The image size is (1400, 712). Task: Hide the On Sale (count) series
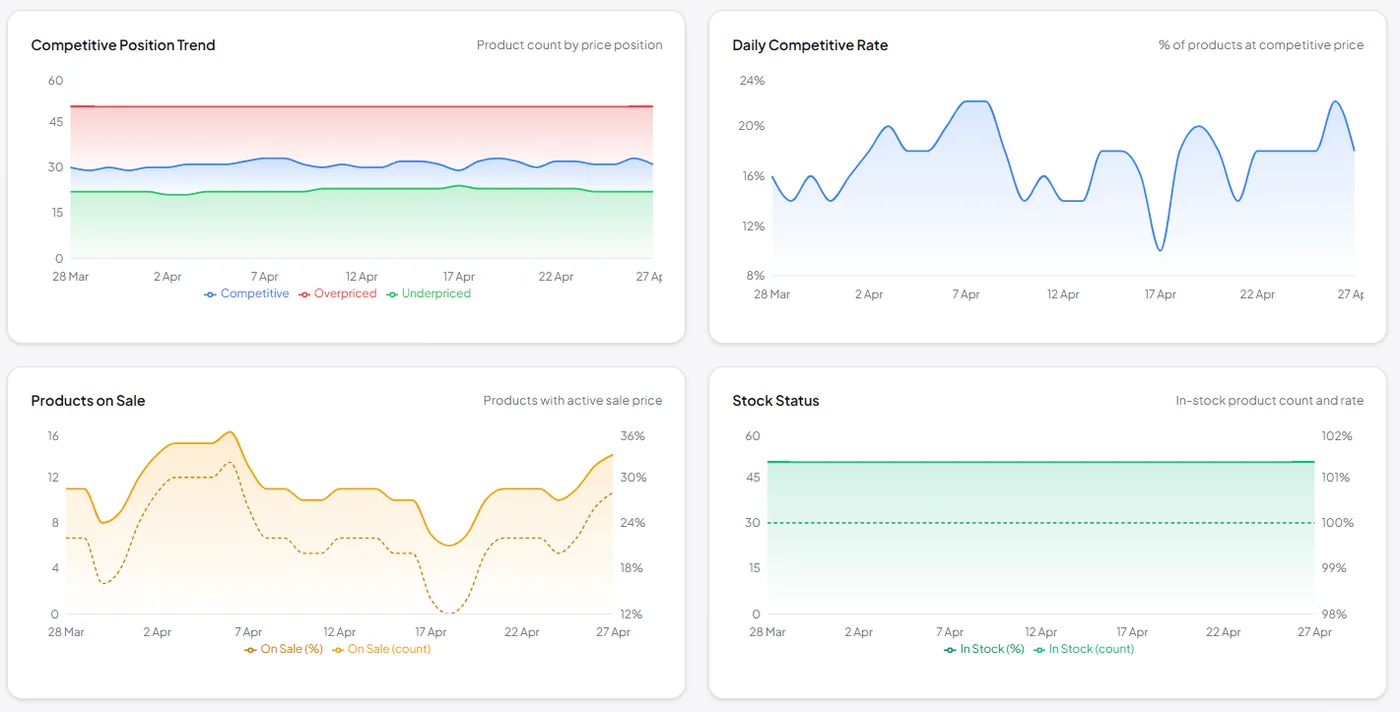[x=381, y=649]
